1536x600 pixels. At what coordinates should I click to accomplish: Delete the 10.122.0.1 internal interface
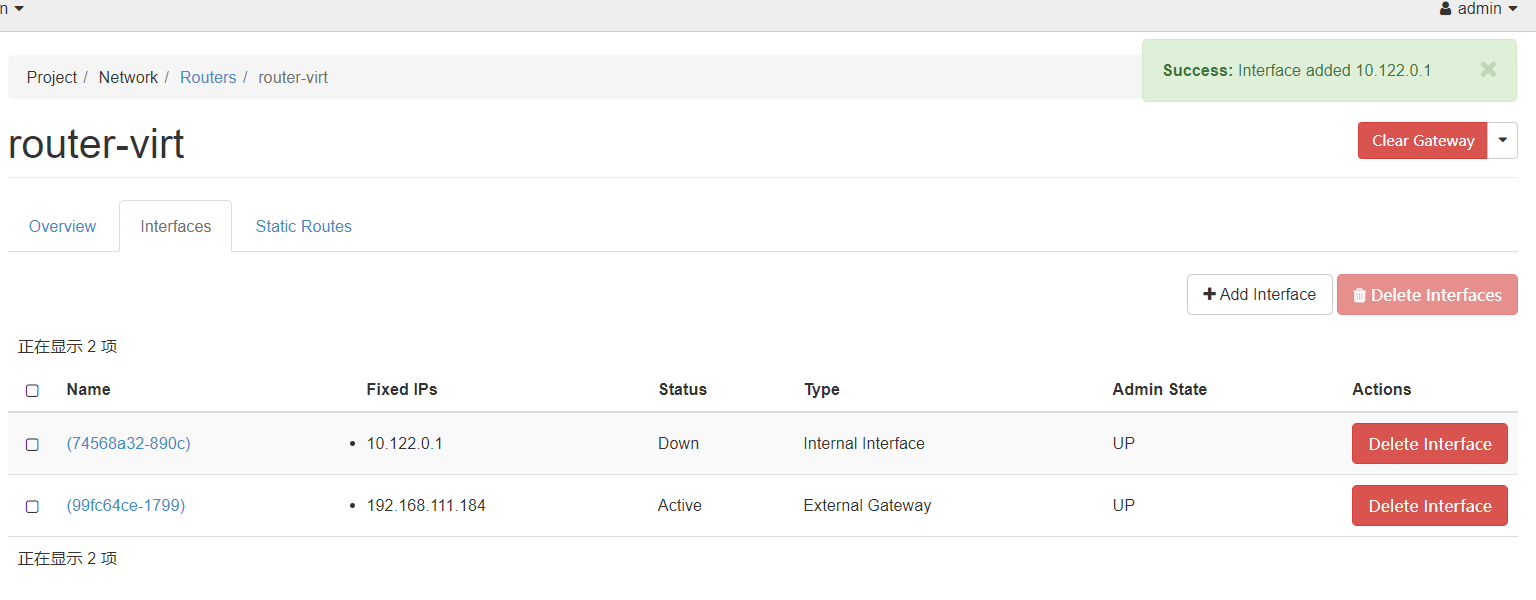pos(1430,444)
